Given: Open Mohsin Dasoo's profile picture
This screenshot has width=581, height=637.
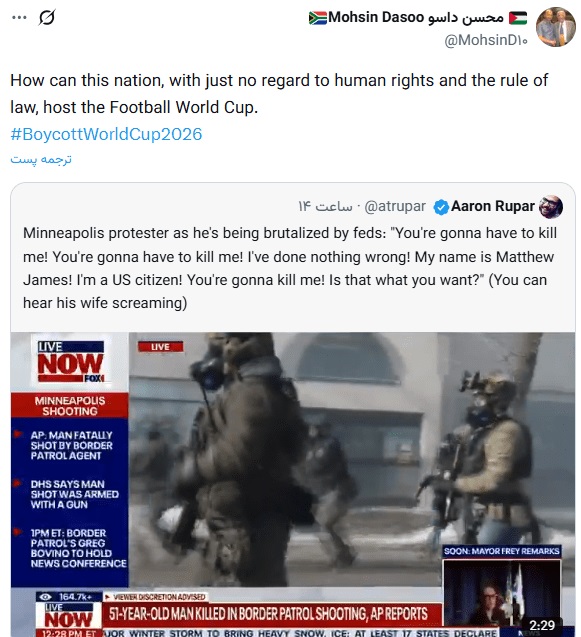Looking at the screenshot, I should tap(555, 27).
